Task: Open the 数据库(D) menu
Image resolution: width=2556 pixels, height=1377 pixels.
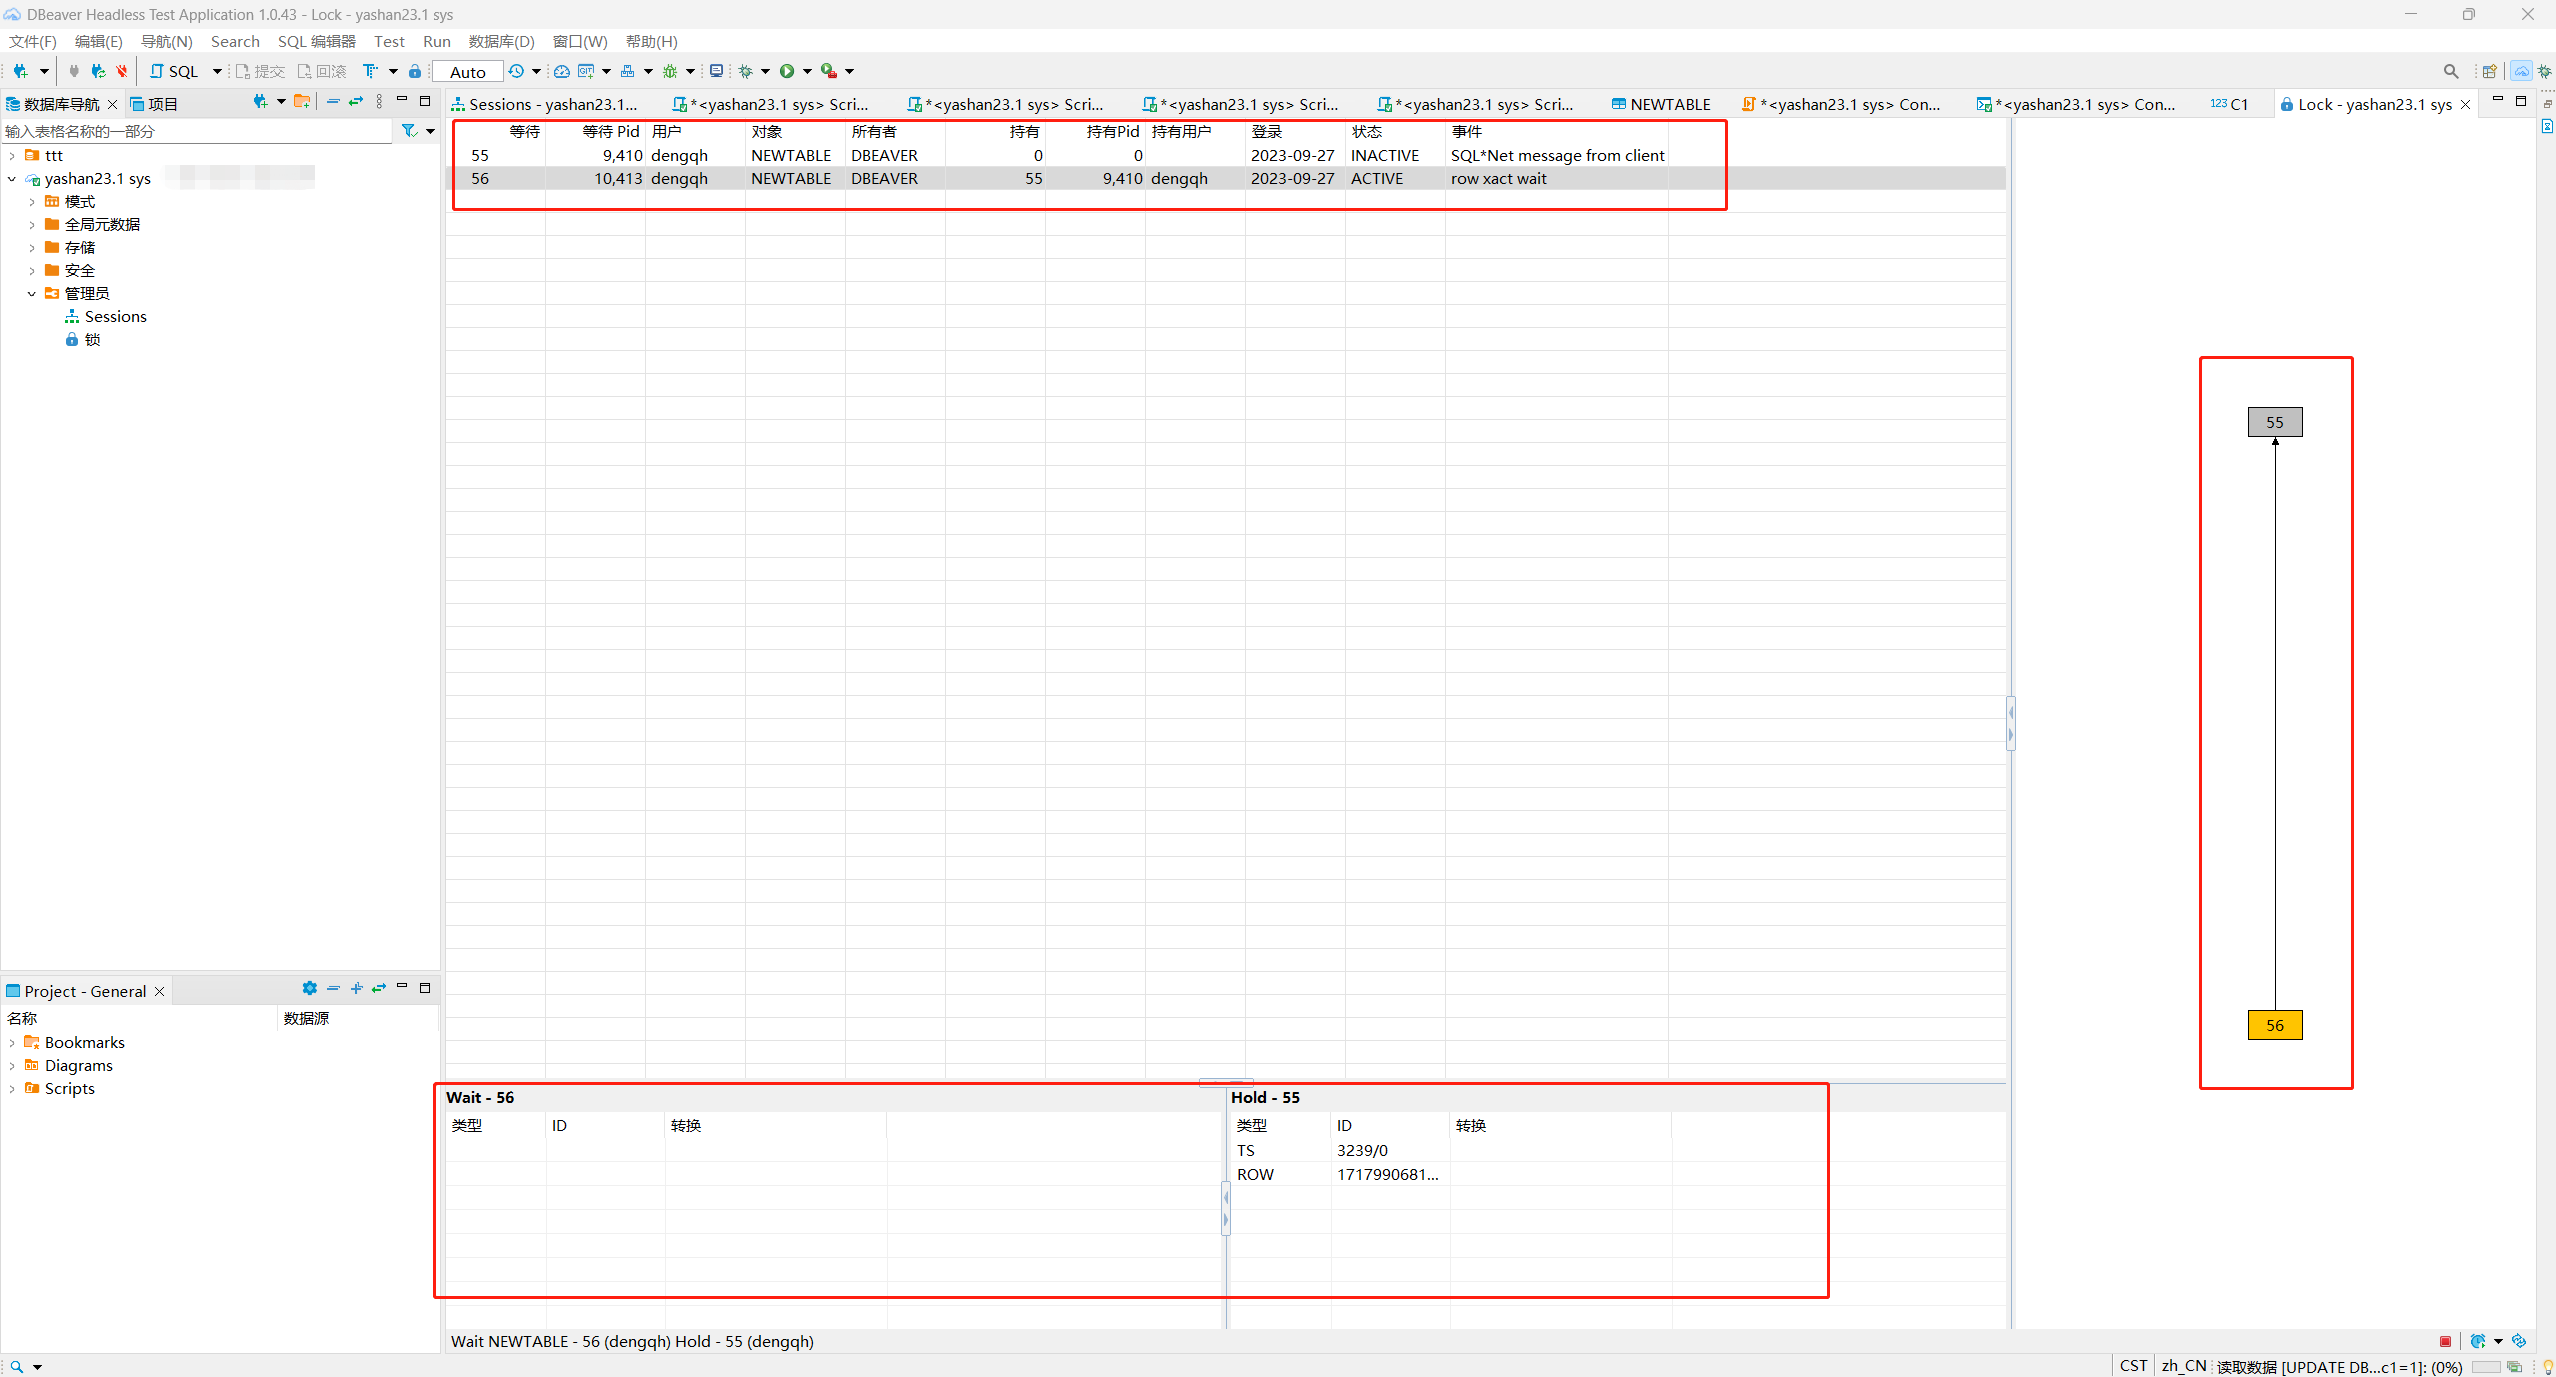Action: click(x=502, y=41)
